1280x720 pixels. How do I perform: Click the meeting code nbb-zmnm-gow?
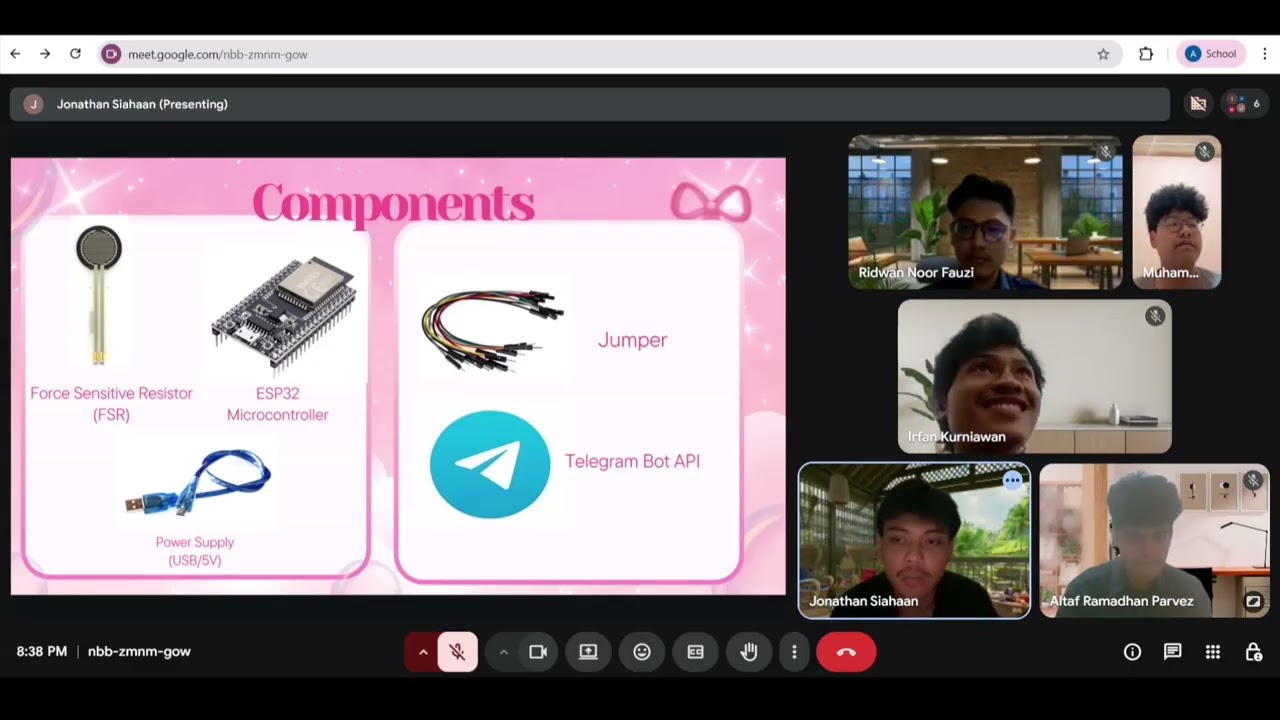[139, 651]
